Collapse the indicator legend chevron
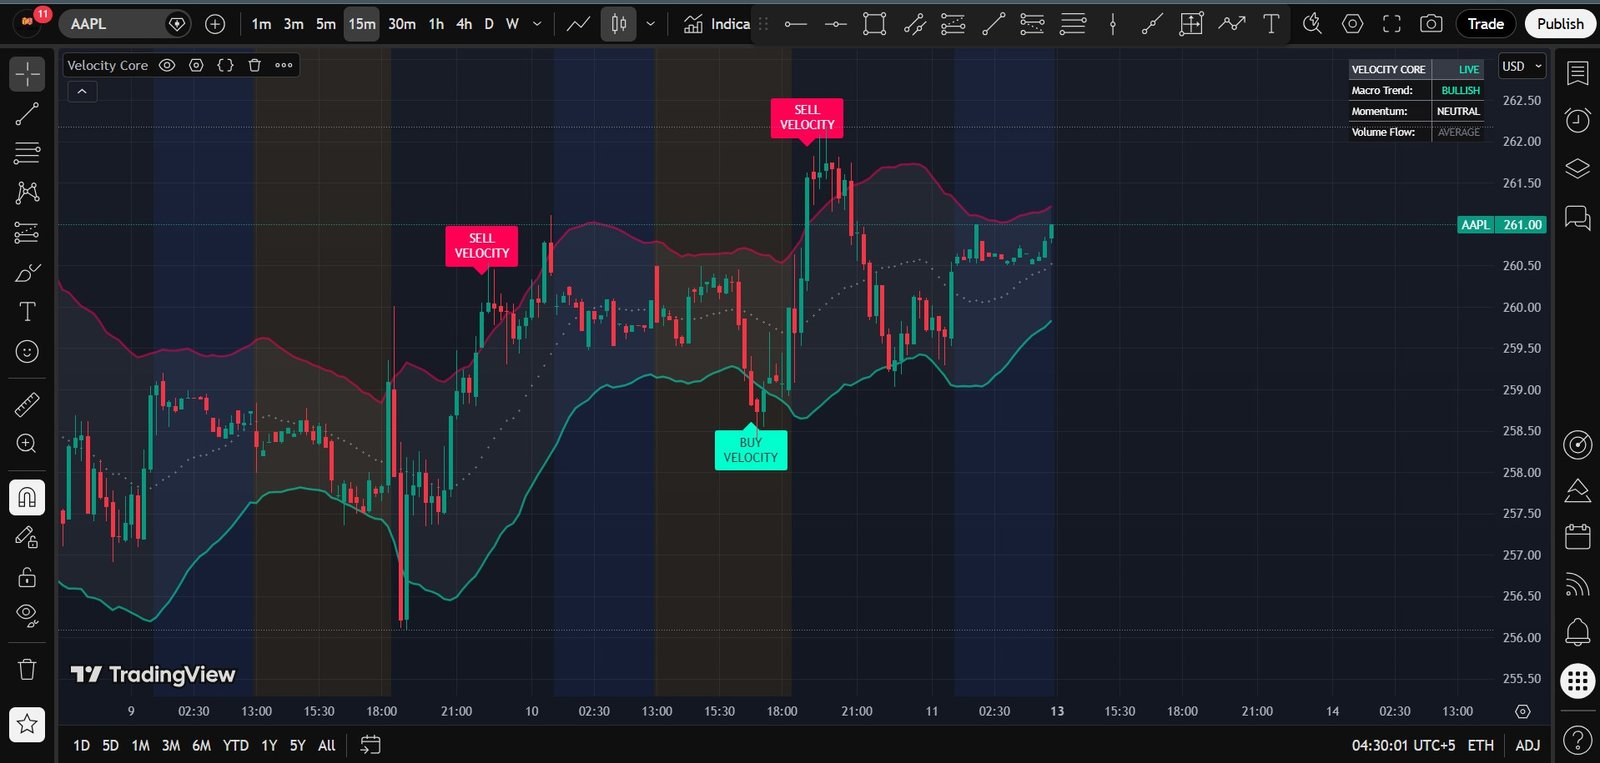Screen dimensions: 1600x763 (82, 92)
